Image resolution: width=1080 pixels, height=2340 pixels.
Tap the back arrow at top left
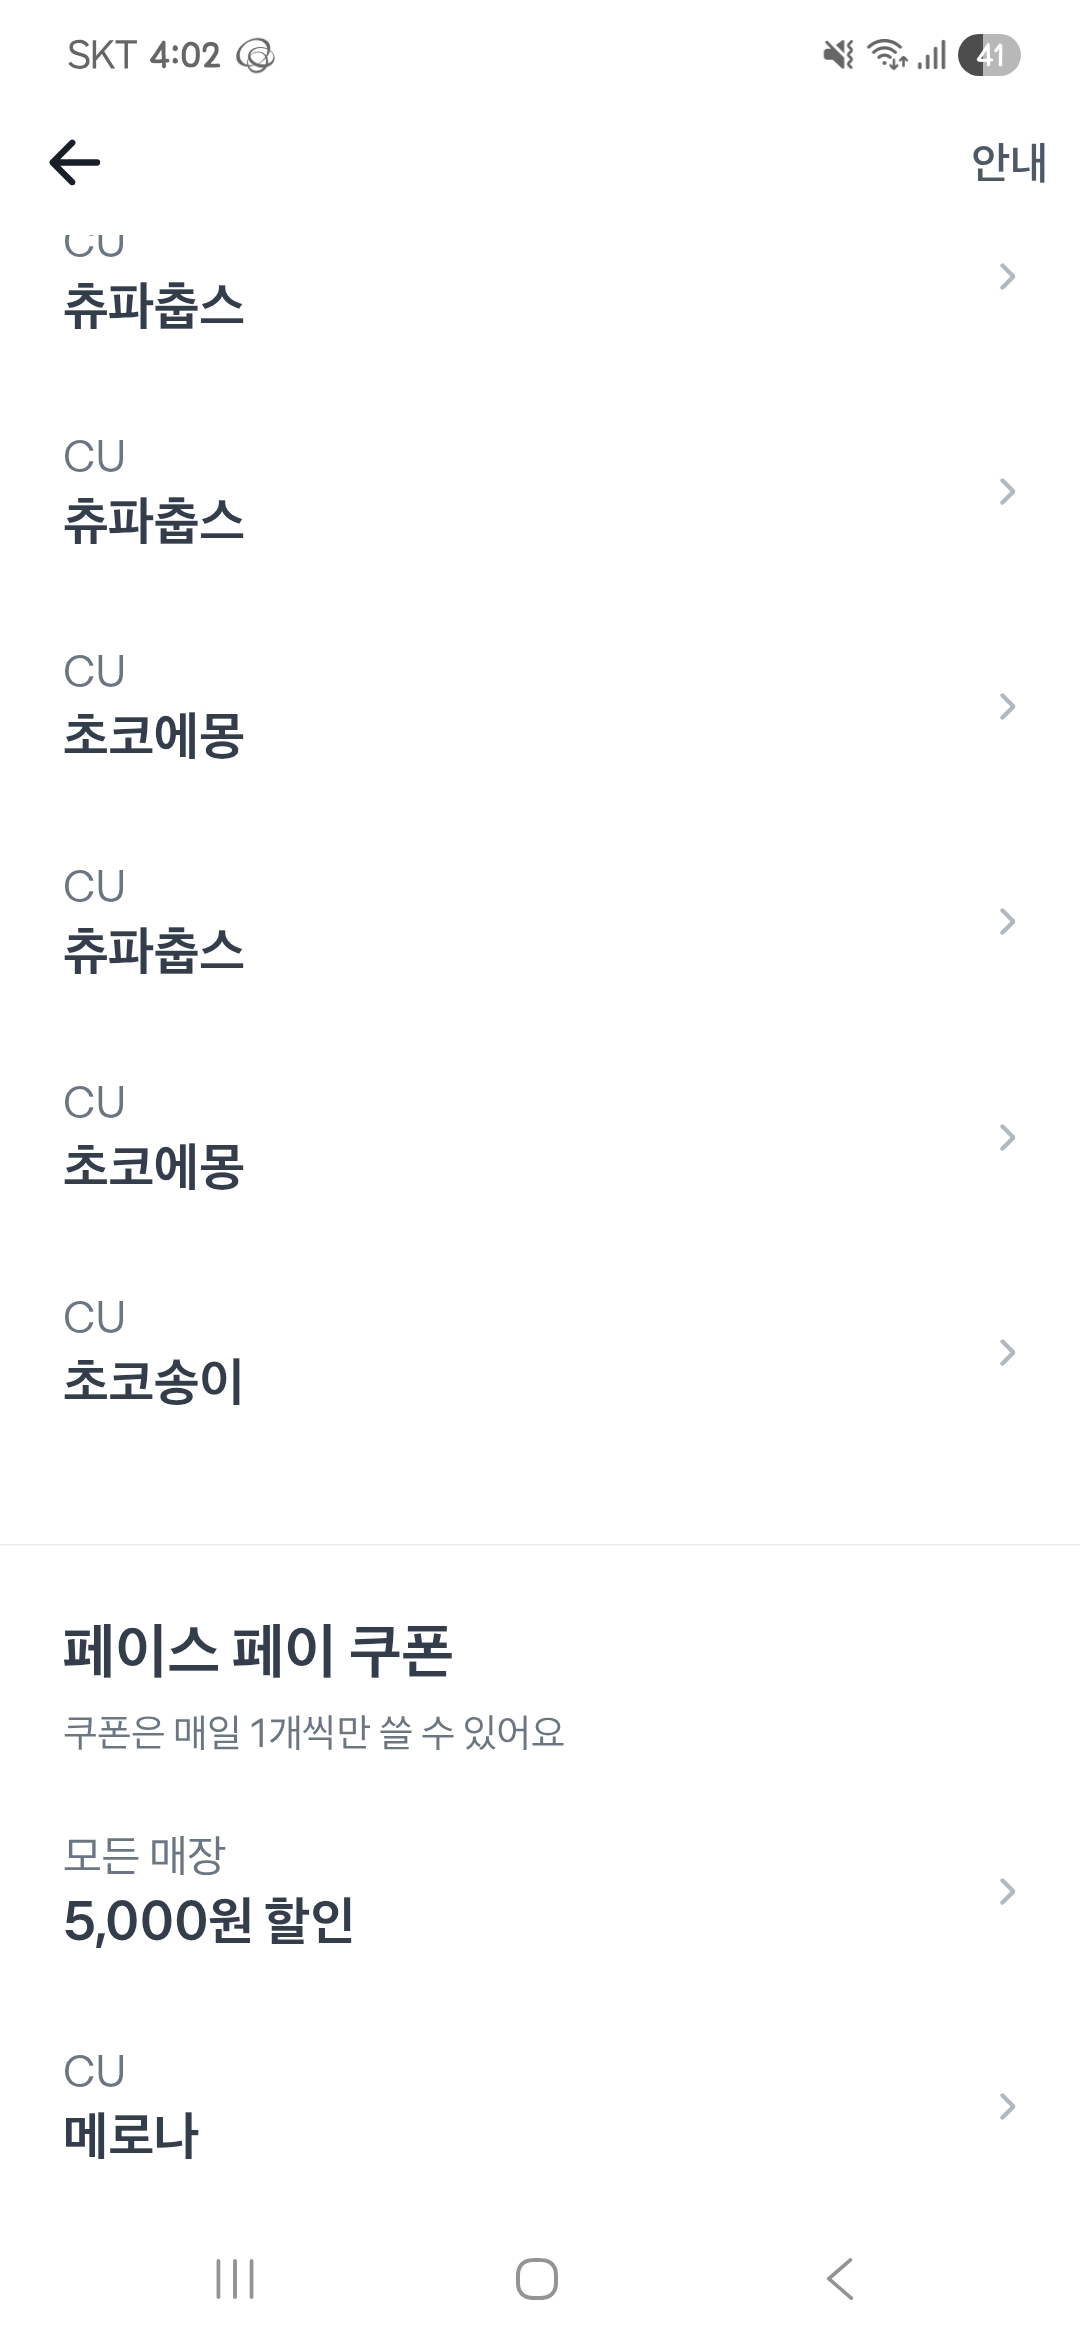click(x=75, y=162)
